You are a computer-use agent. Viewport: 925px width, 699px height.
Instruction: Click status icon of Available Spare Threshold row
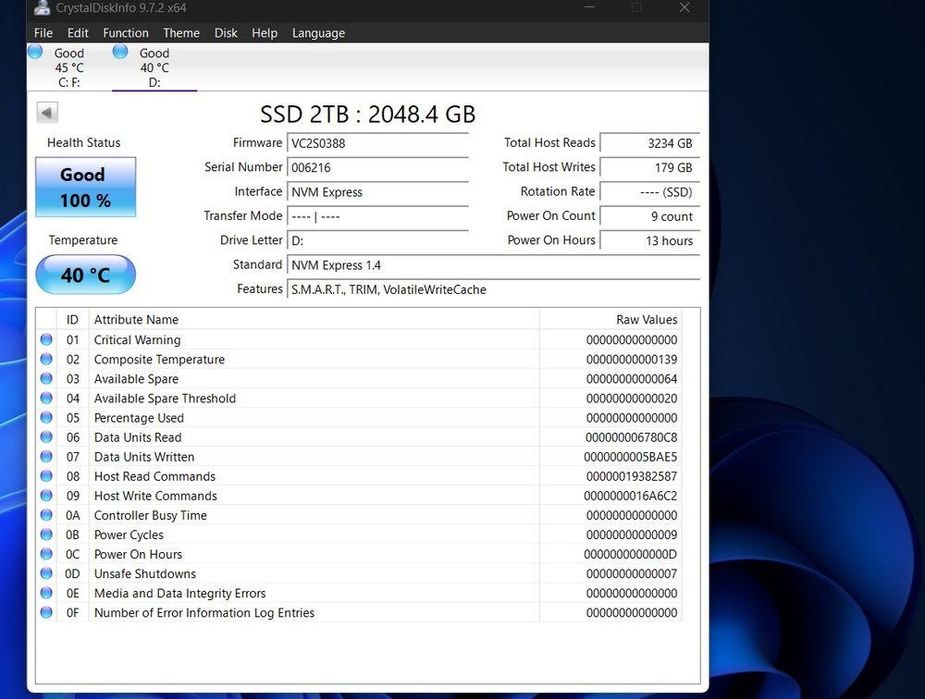(x=46, y=398)
